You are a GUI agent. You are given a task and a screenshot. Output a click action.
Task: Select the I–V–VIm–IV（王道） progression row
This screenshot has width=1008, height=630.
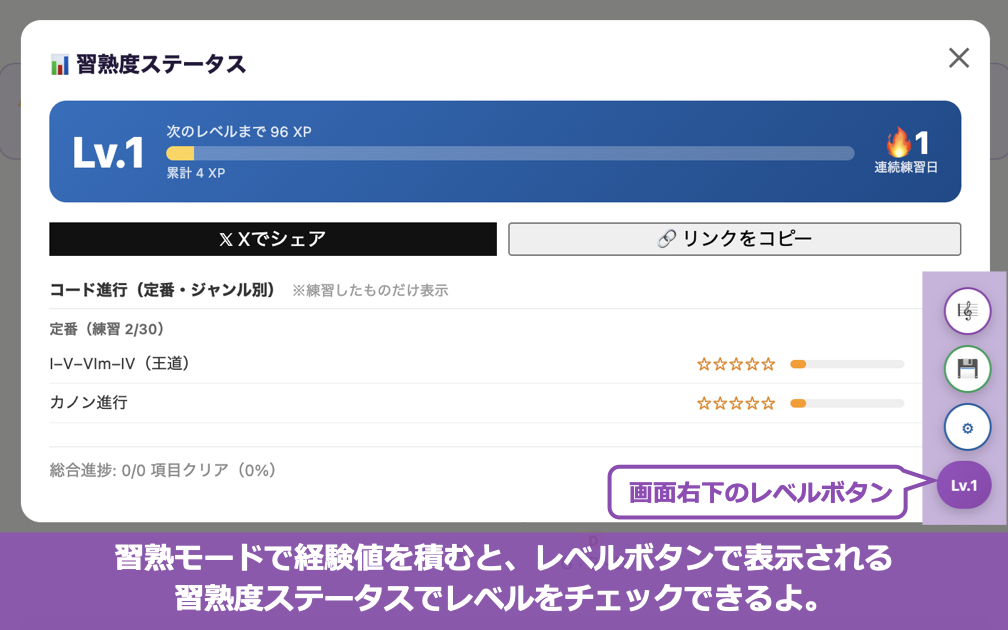coord(476,364)
